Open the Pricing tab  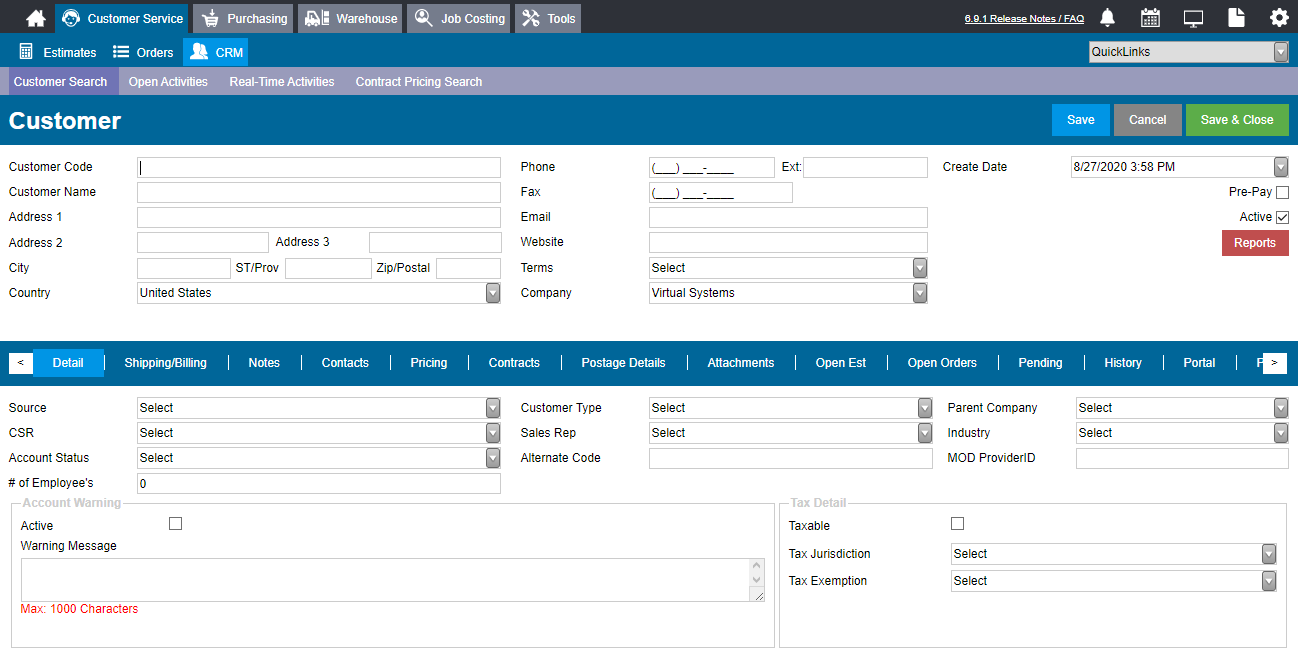[429, 363]
